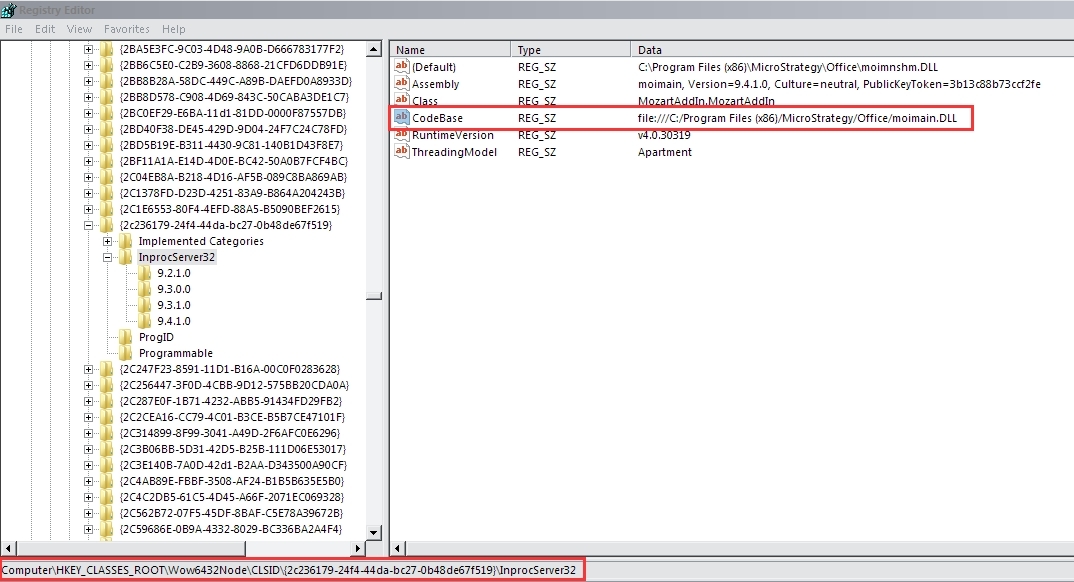
Task: Open the Favorites menu
Action: [127, 29]
